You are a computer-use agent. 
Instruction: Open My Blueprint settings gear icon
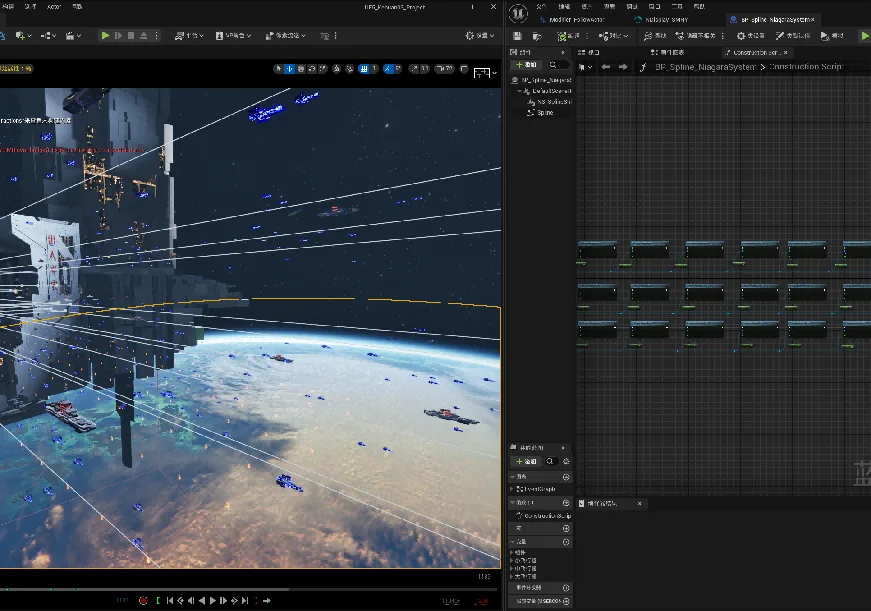567,462
